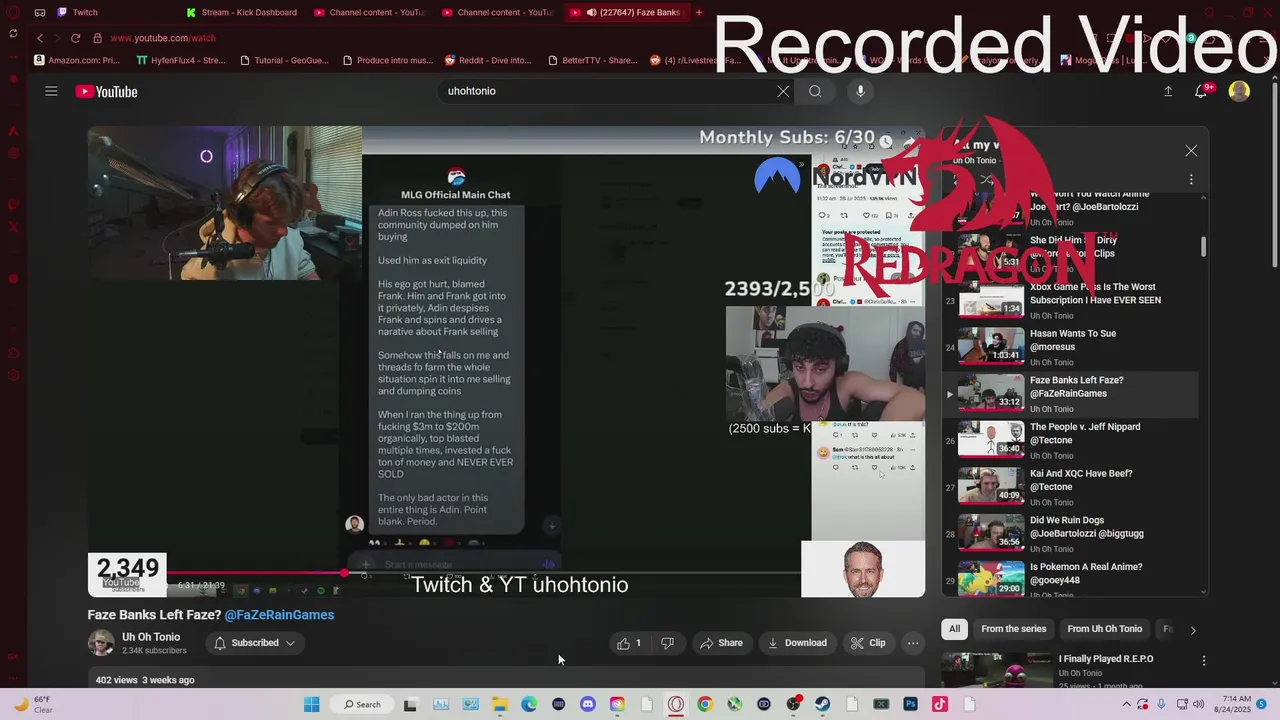This screenshot has width=1280, height=720.
Task: Seek using the video progress scrubber
Action: pos(346,573)
